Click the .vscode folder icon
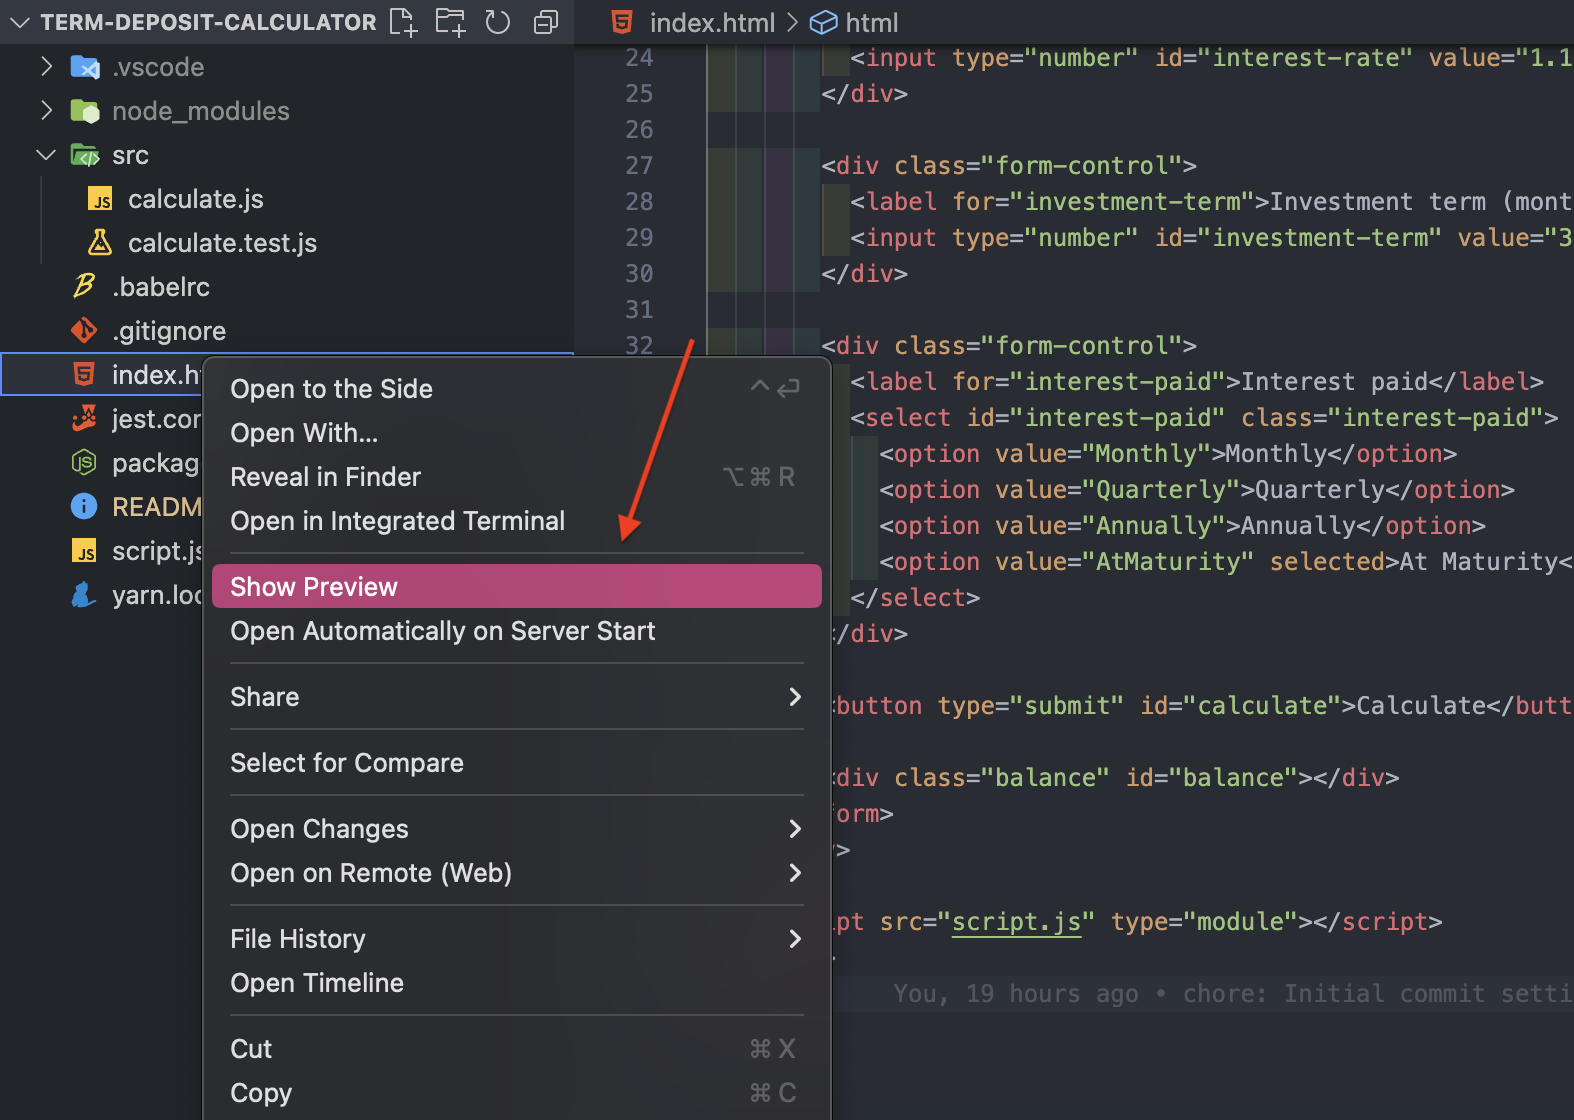 pos(85,67)
